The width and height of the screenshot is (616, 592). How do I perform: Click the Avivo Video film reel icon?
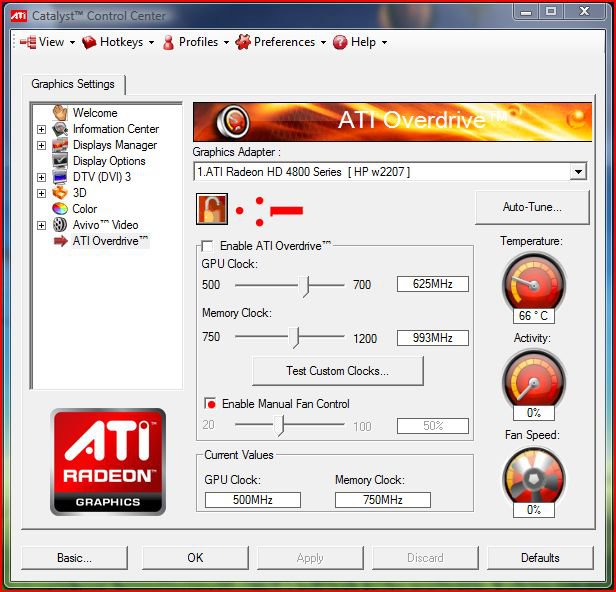[60, 225]
